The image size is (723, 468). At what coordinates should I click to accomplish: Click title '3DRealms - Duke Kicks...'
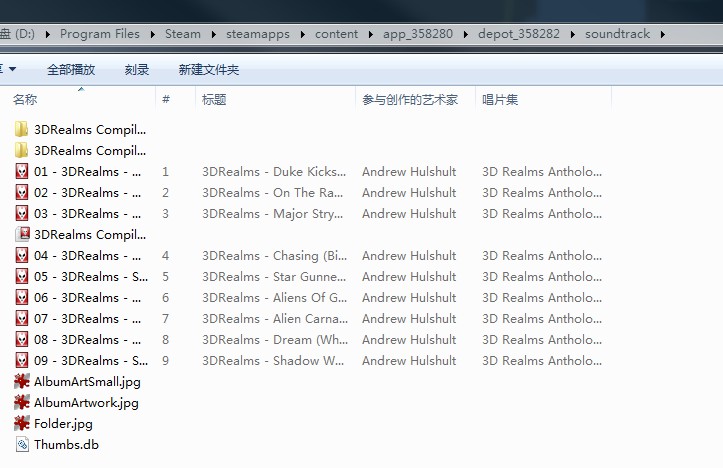tap(274, 172)
